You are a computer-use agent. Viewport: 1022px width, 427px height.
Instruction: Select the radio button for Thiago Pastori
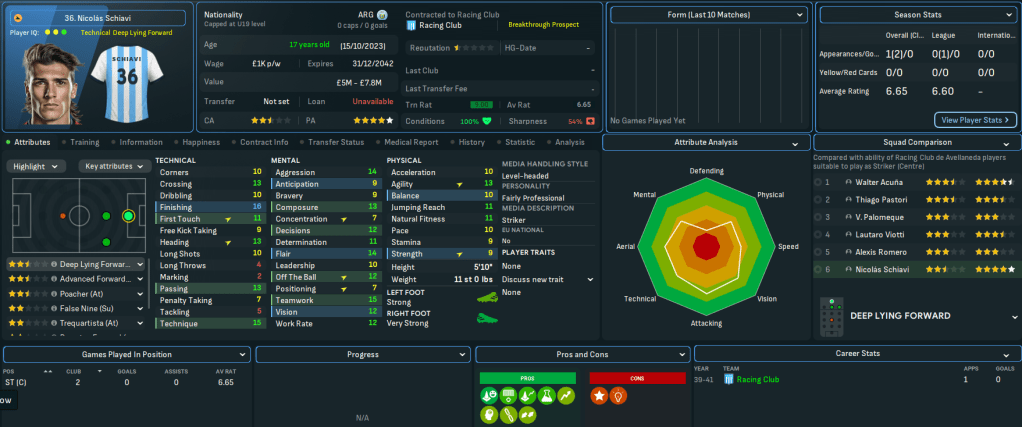(x=817, y=199)
